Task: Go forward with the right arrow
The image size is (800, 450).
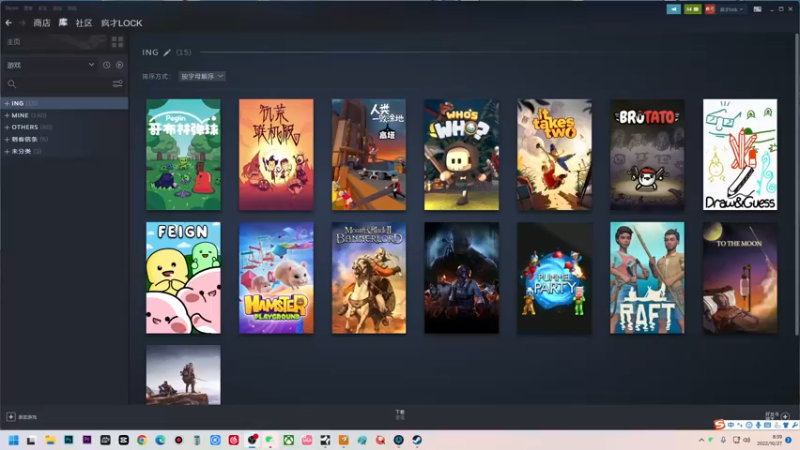Action: [22, 23]
